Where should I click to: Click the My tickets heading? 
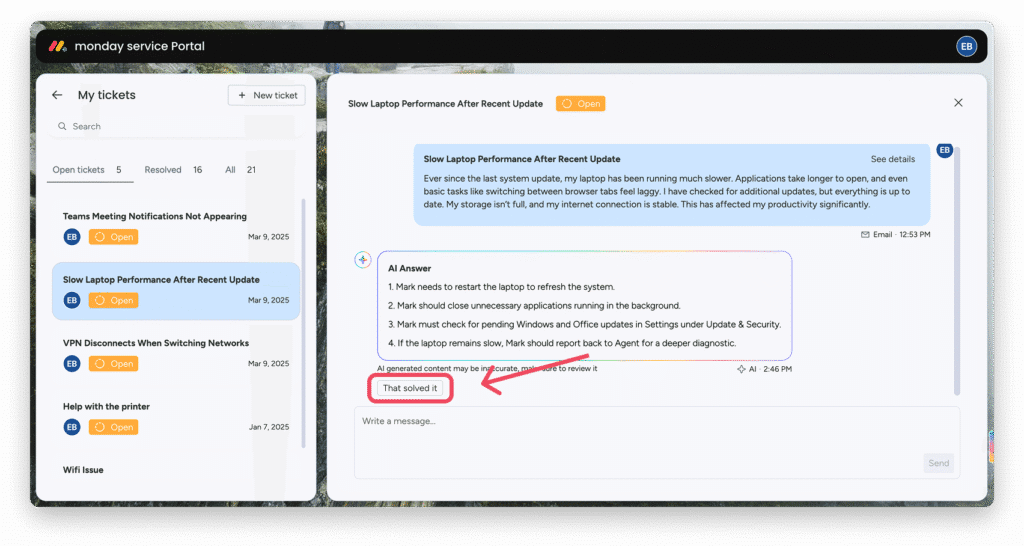106,95
